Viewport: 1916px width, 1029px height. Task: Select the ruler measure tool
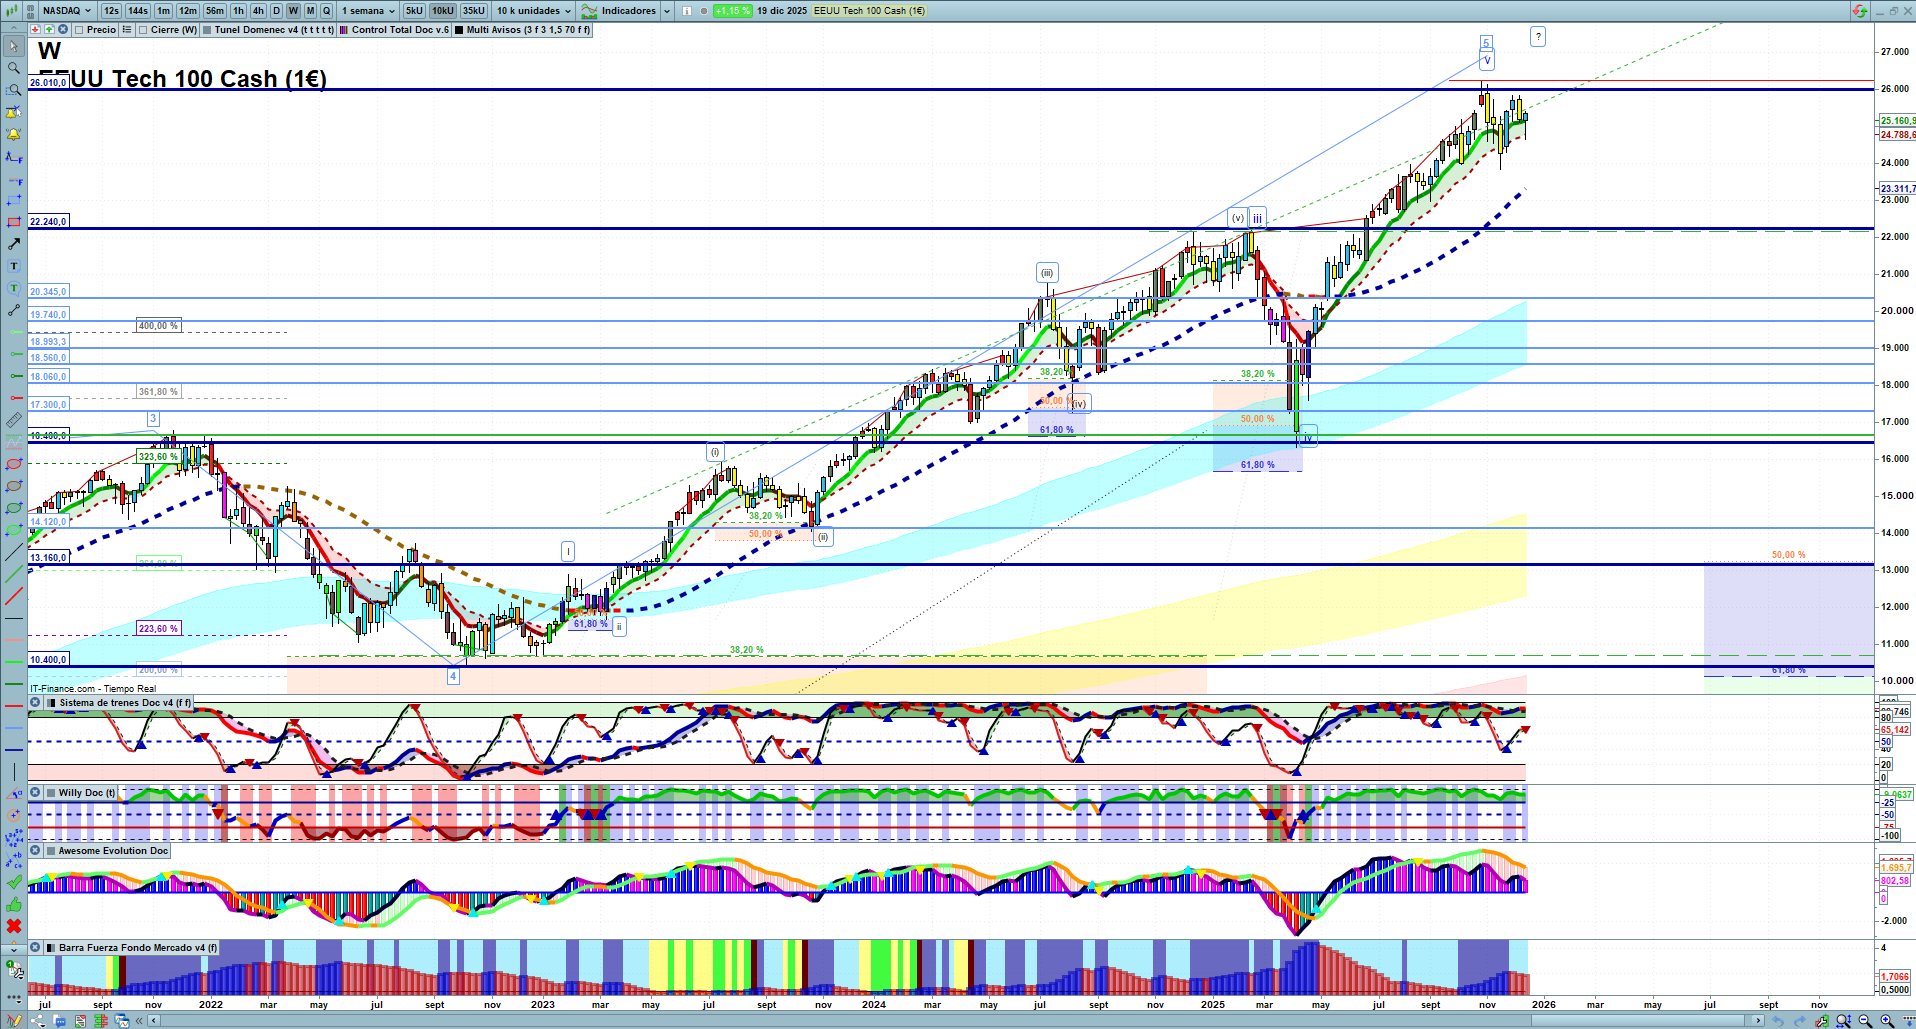point(14,420)
